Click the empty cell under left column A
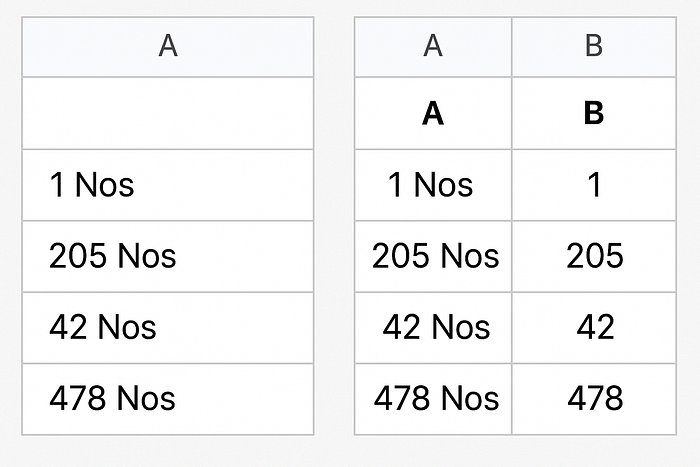 click(168, 113)
